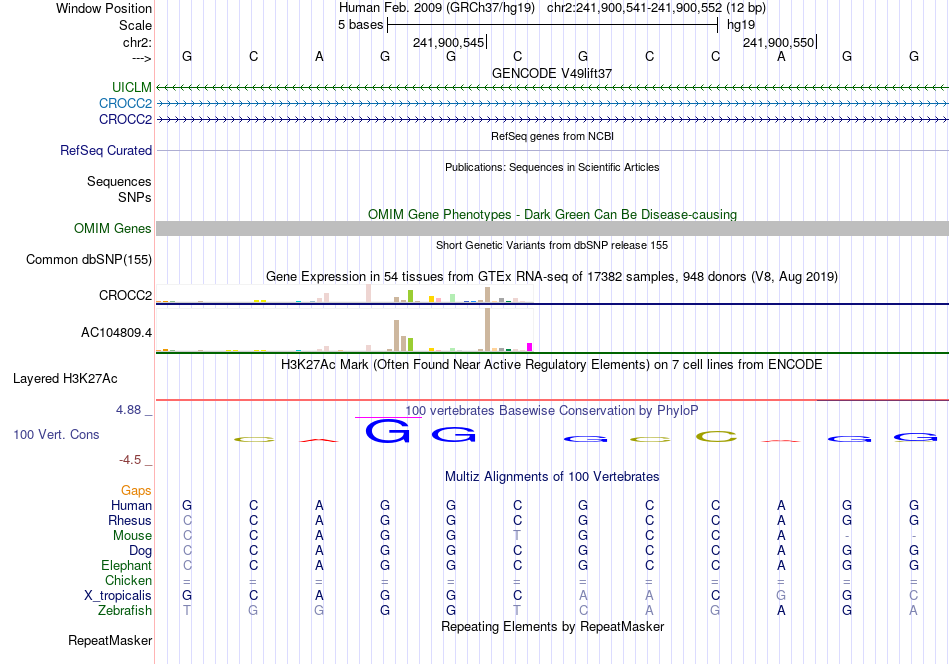
Task: Click the Dog alignment row label
Action: 140,551
